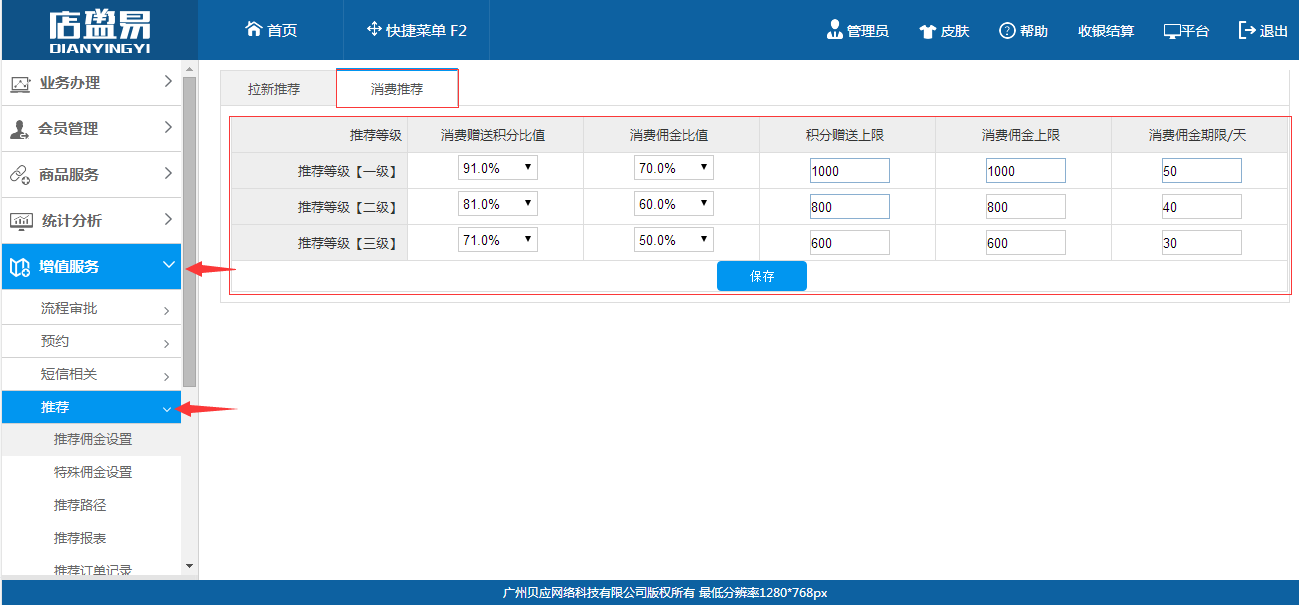Click the 会员管理 person icon in sidebar
Viewport: 1299px width, 605px height.
coord(19,129)
